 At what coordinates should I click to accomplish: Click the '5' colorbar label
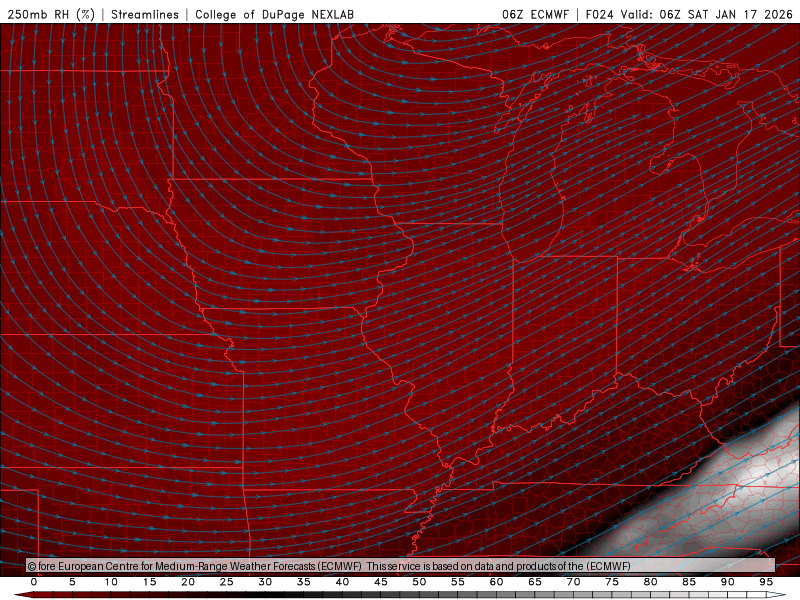click(72, 582)
